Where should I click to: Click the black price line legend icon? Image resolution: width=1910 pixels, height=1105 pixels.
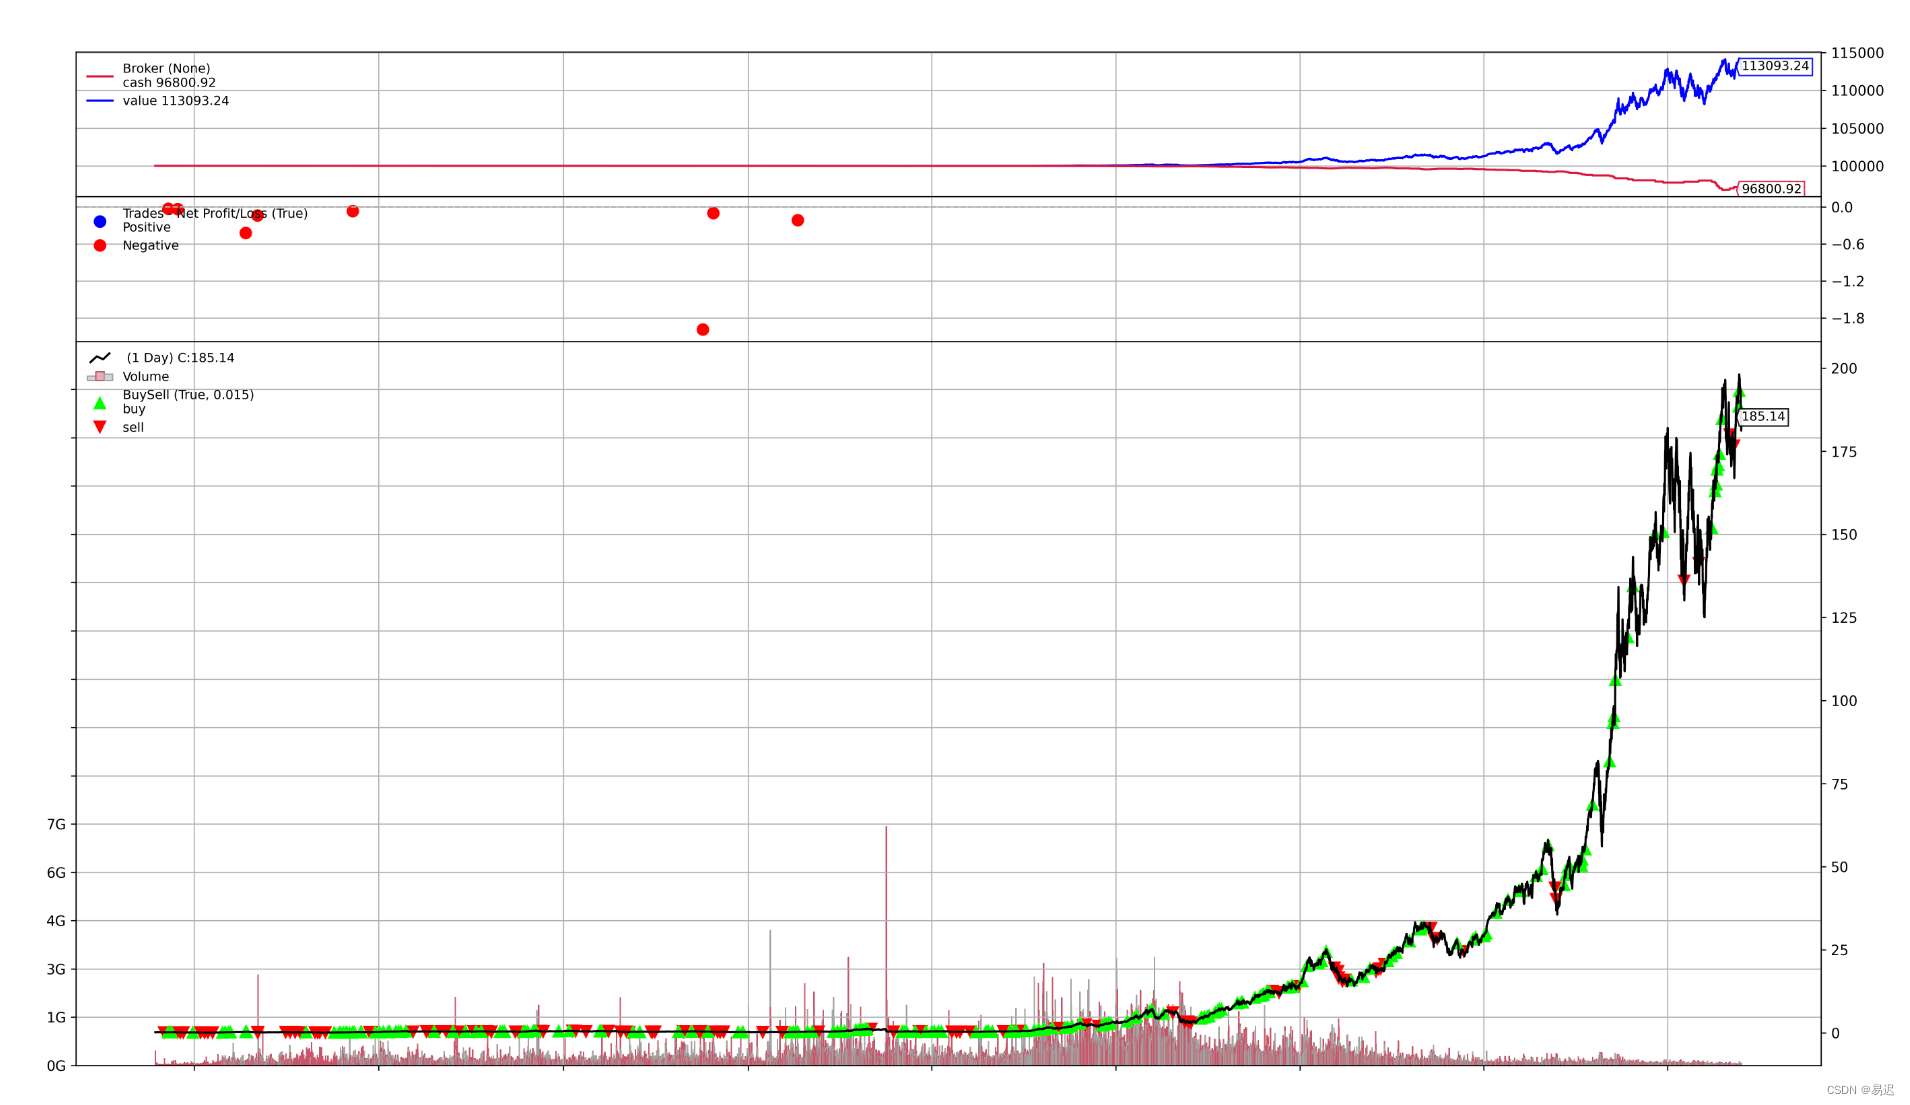[x=100, y=358]
